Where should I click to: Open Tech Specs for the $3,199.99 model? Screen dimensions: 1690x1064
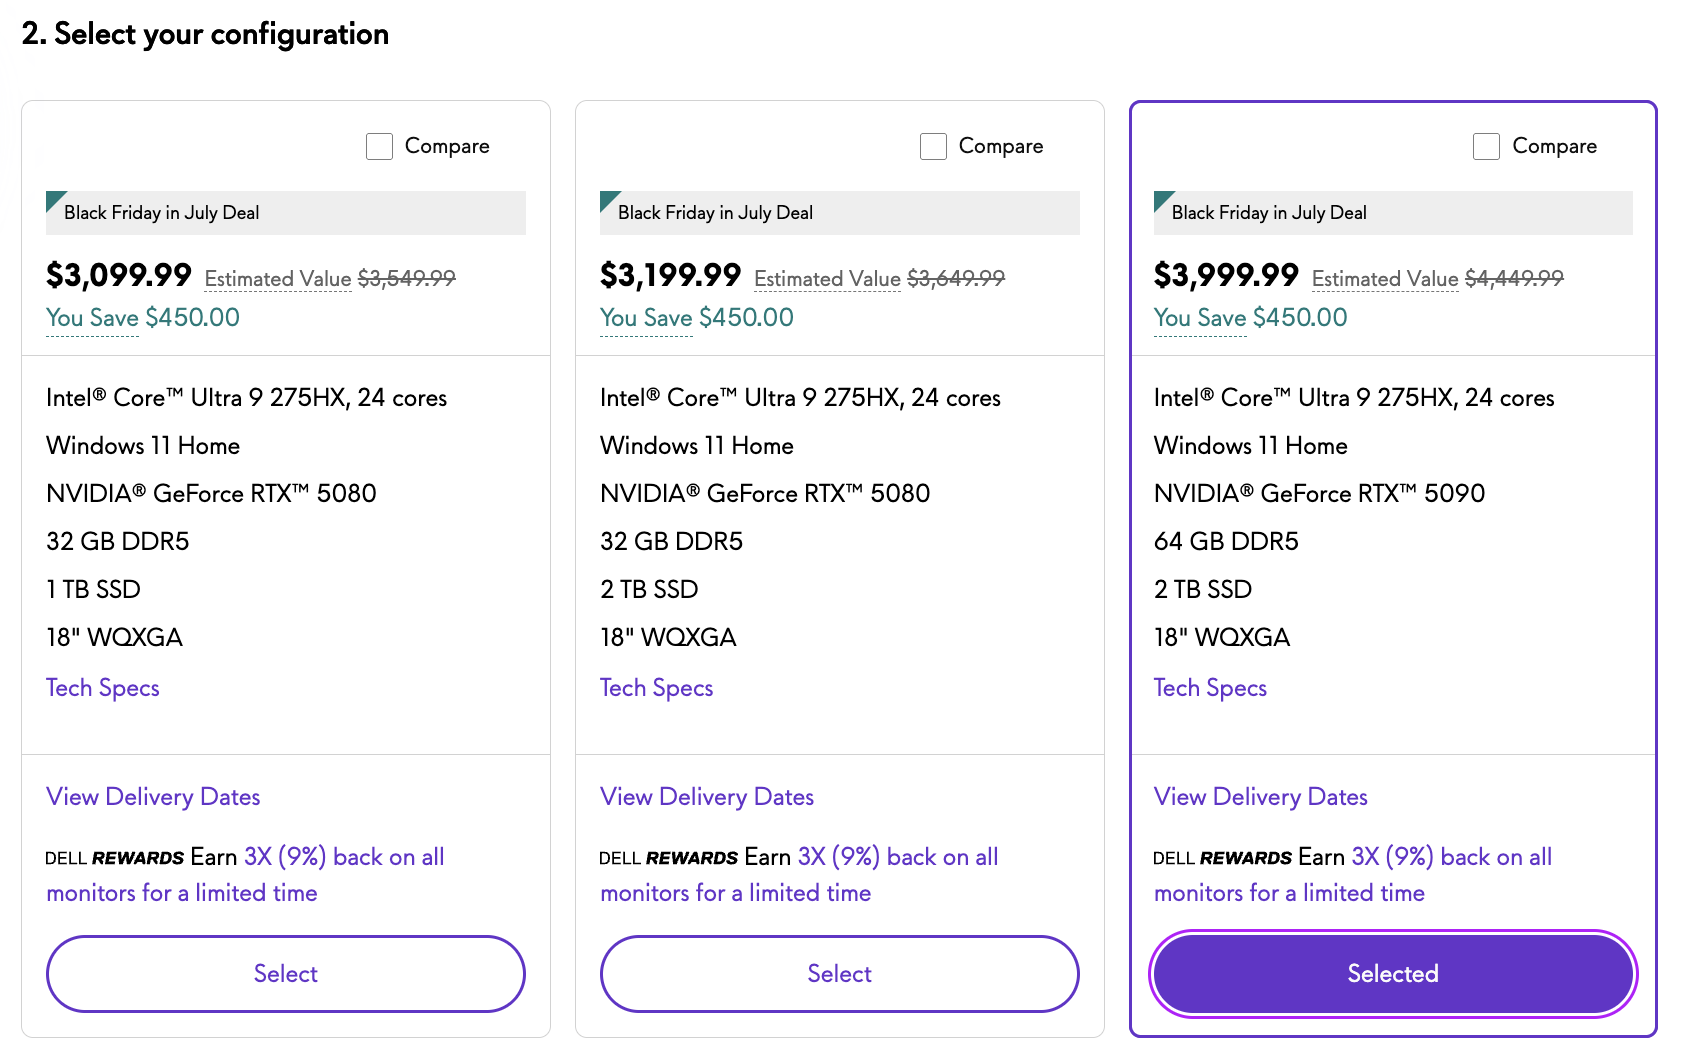point(656,688)
